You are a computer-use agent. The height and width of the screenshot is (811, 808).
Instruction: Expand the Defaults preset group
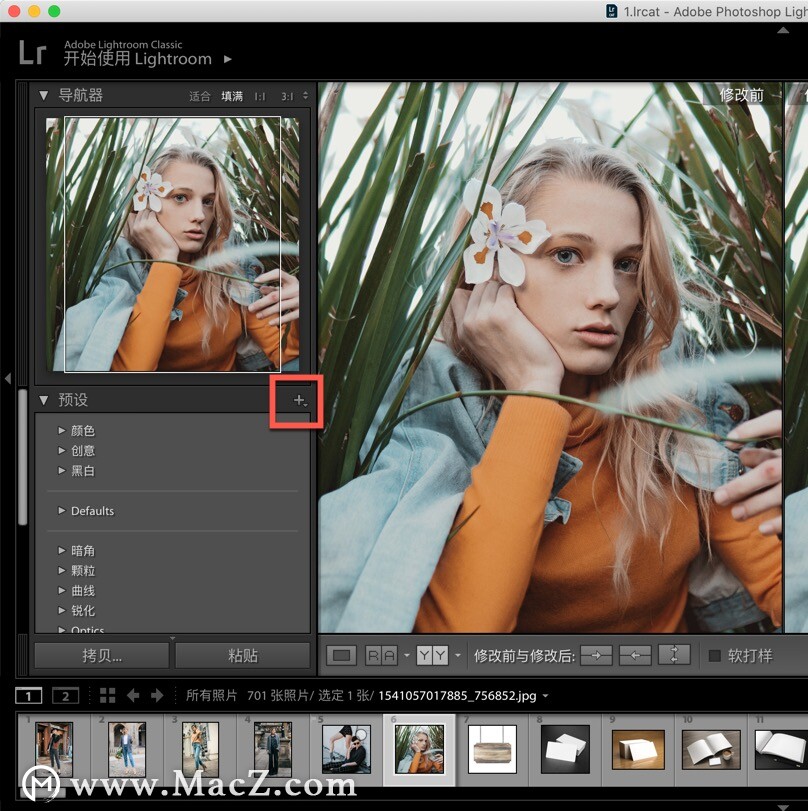pos(62,511)
